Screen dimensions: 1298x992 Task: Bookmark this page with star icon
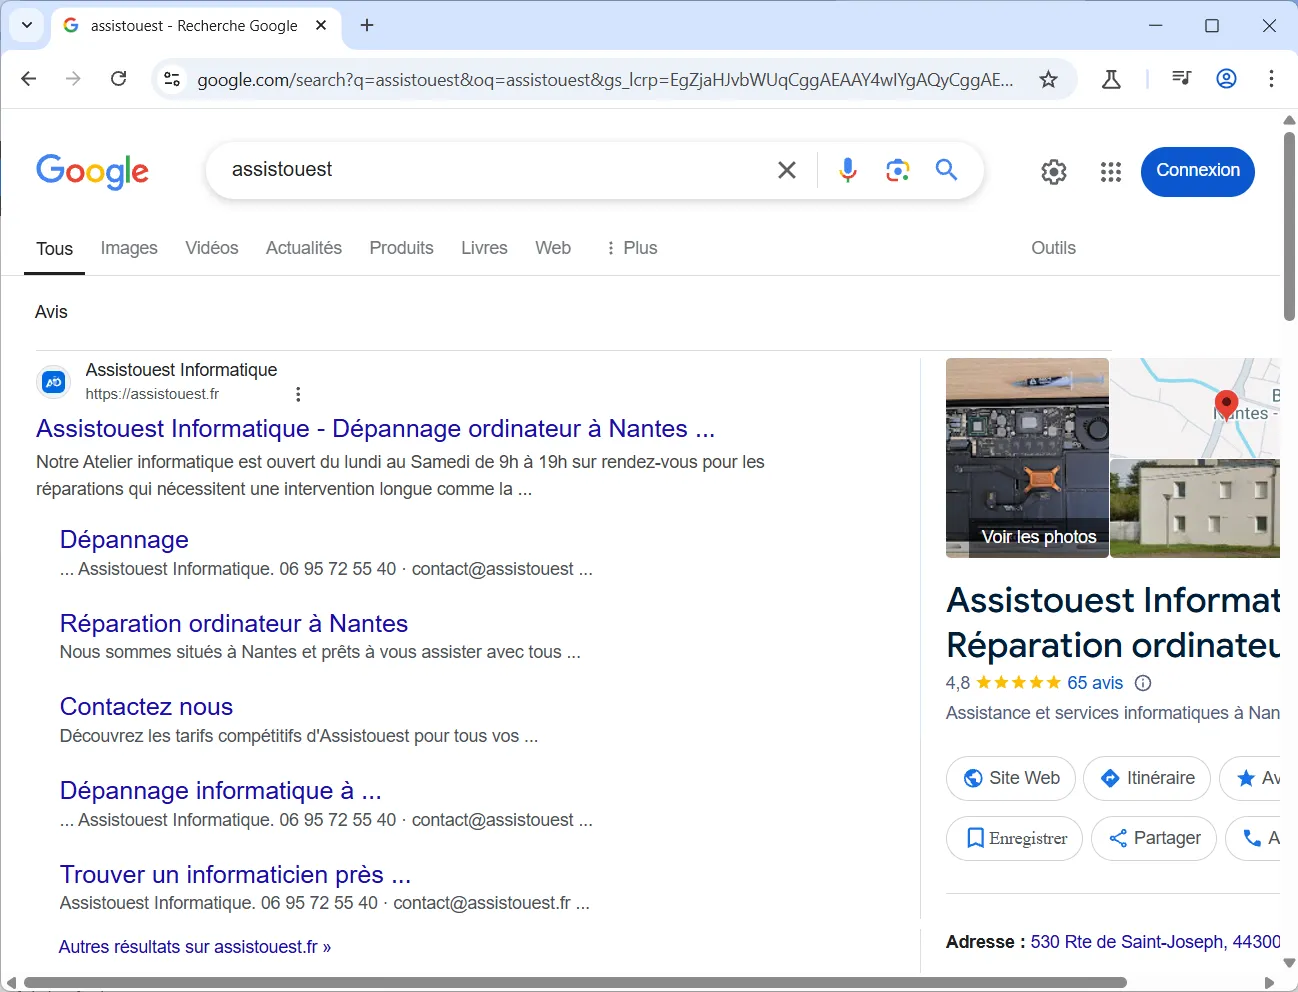pos(1048,79)
